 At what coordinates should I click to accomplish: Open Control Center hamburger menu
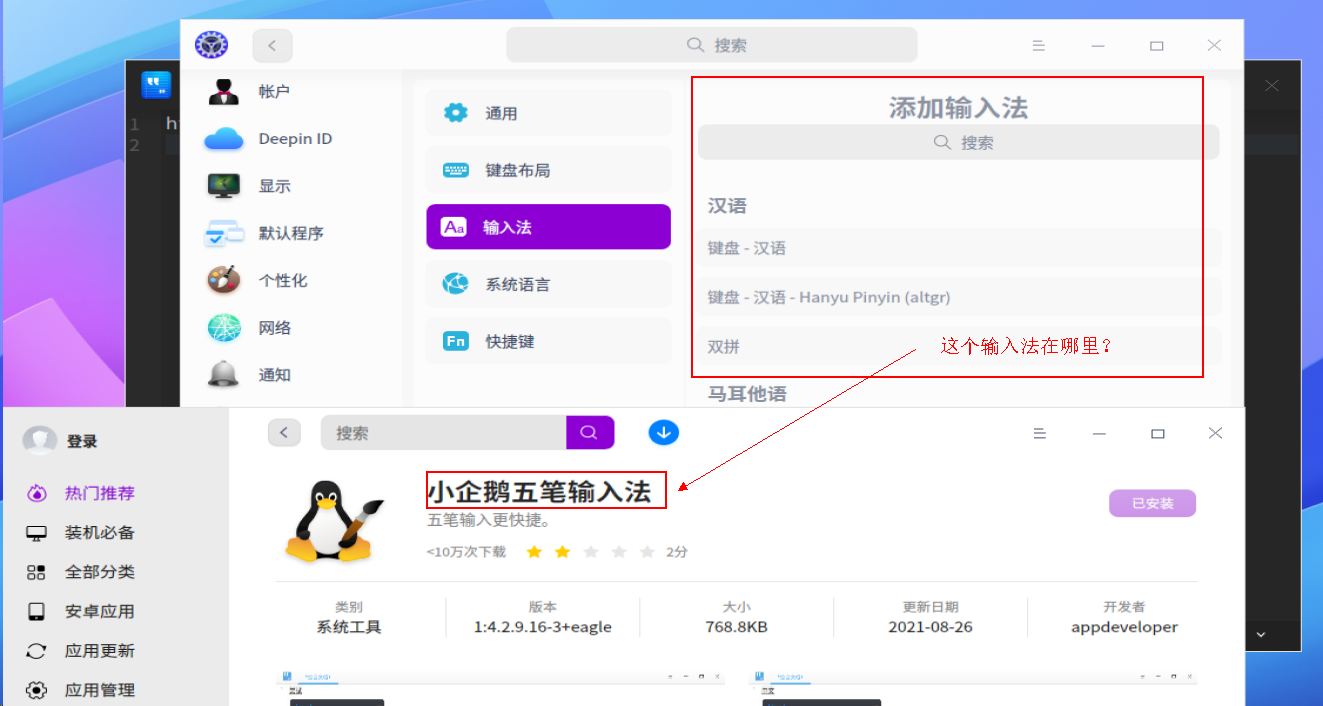[x=1038, y=45]
